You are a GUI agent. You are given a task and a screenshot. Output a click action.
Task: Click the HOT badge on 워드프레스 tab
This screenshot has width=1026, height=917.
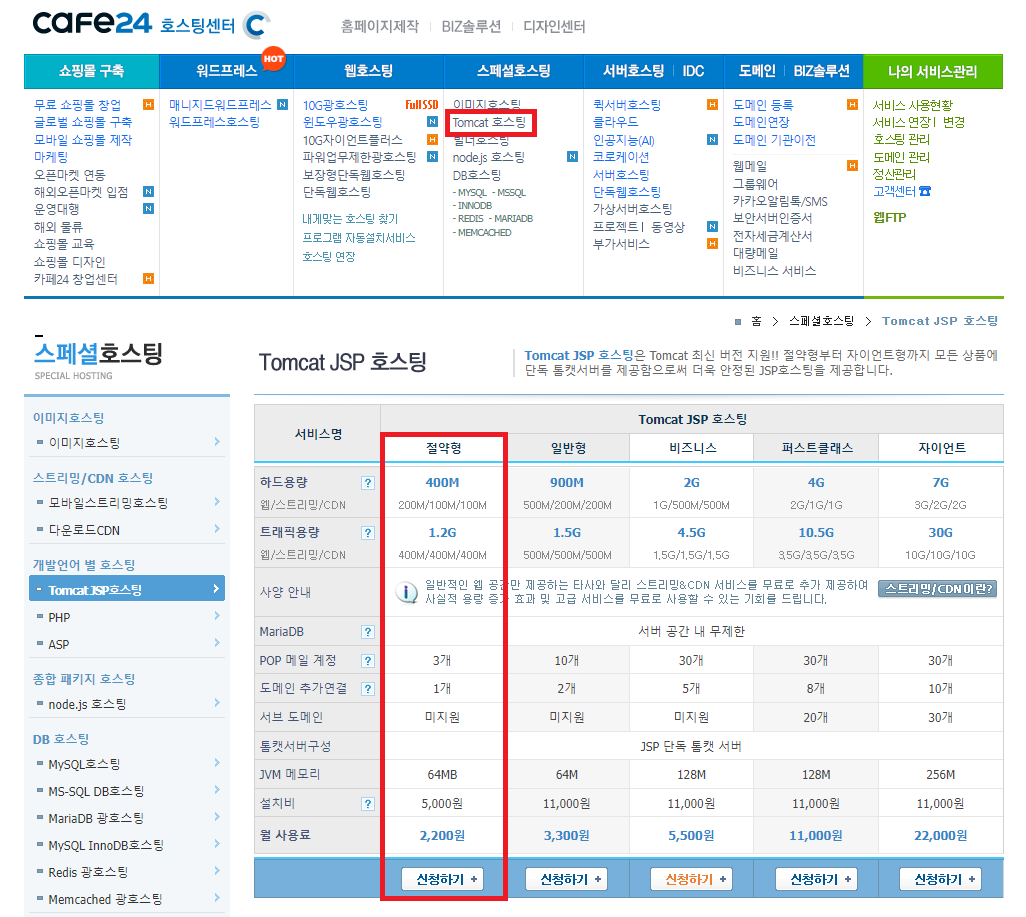pyautogui.click(x=273, y=59)
